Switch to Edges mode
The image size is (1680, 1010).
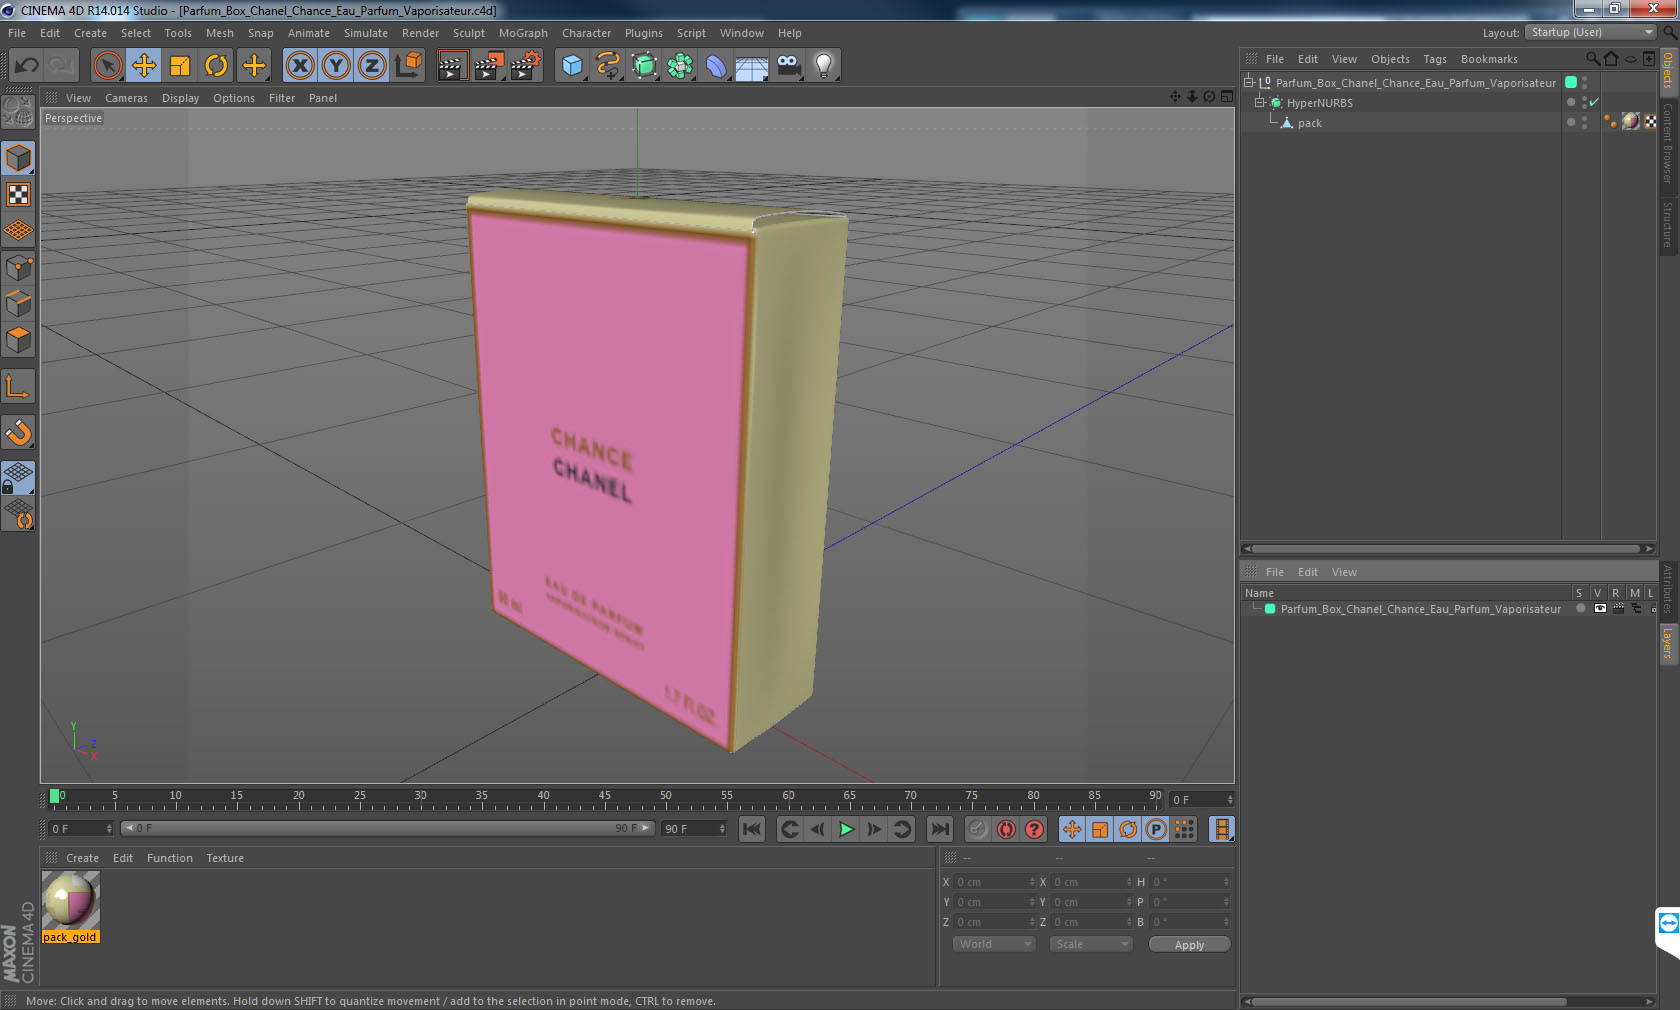click(x=18, y=304)
